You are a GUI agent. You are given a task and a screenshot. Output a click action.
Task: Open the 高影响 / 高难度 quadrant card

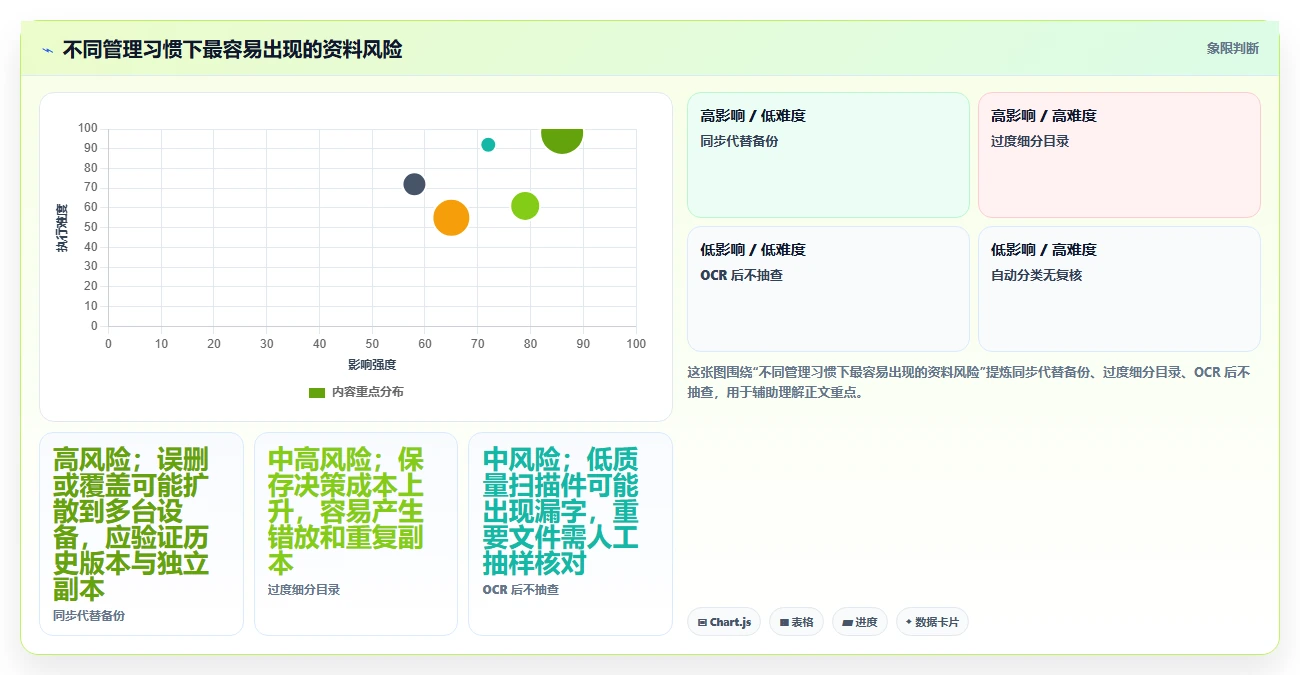tap(1119, 155)
